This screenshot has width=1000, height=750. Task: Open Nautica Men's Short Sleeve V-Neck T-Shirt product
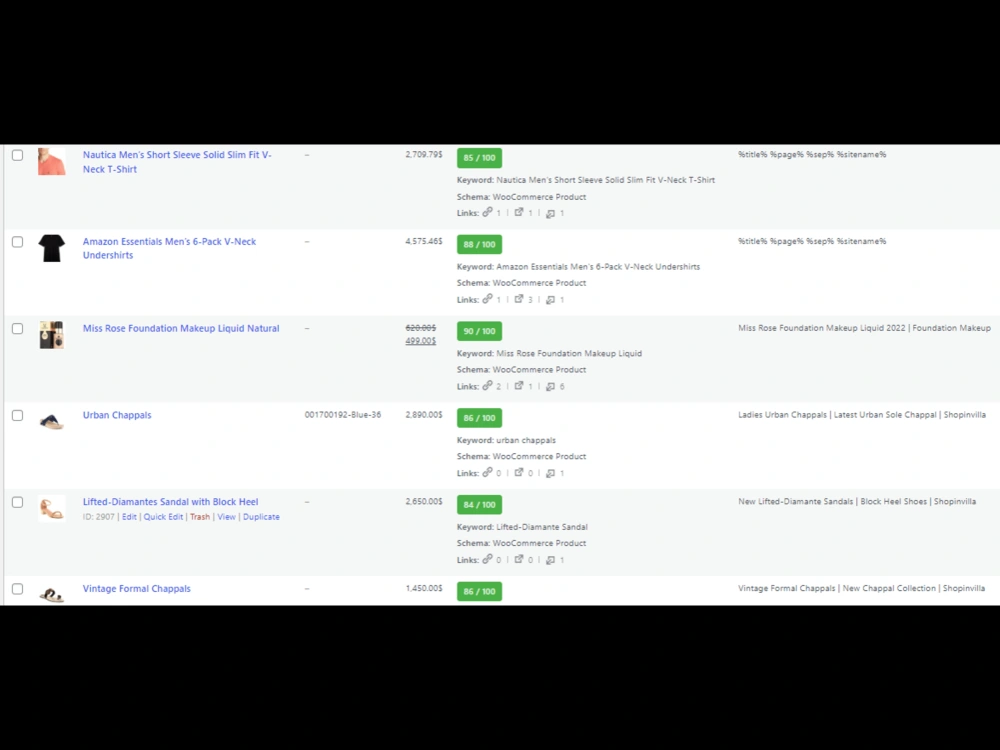click(x=177, y=162)
